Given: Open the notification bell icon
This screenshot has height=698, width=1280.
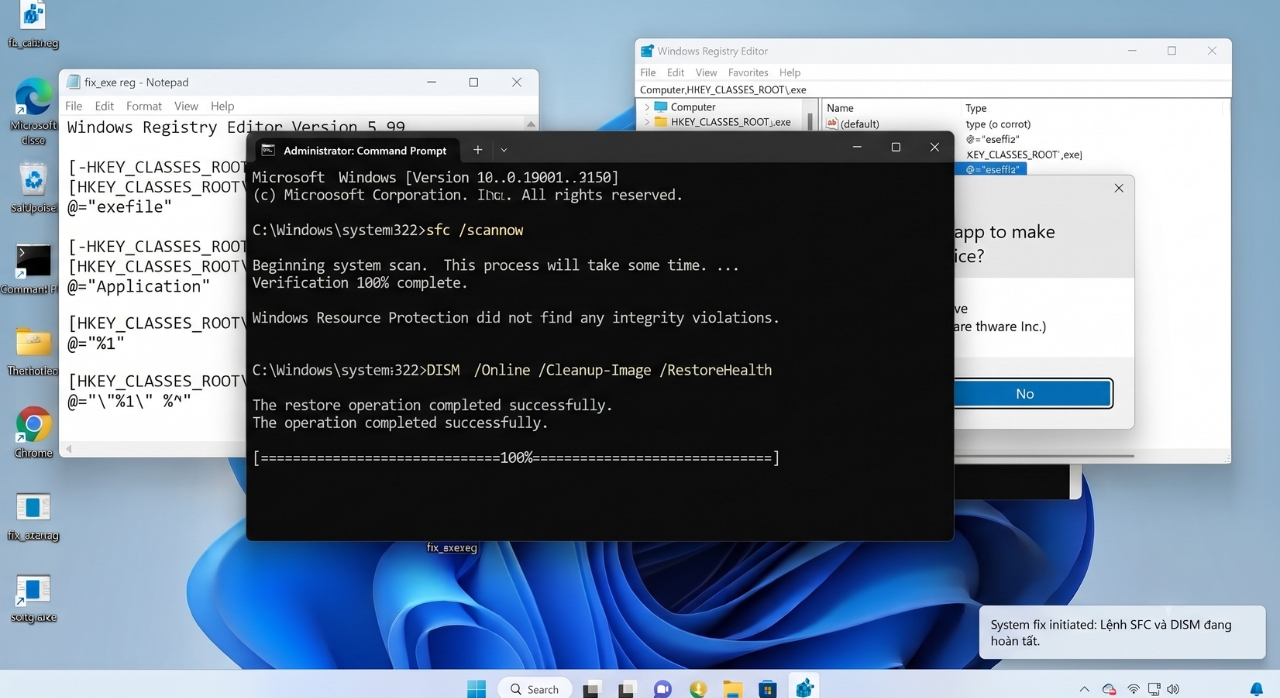Looking at the screenshot, I should coord(1257,689).
